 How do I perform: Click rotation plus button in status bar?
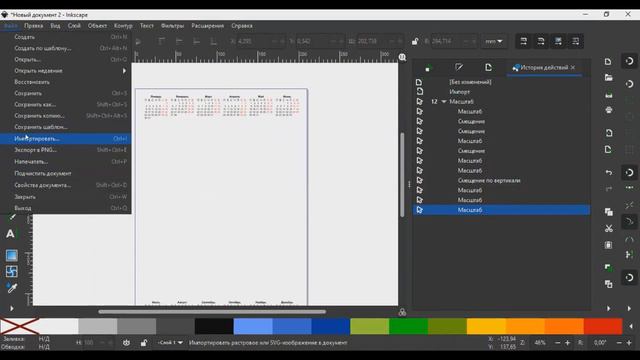click(x=629, y=343)
